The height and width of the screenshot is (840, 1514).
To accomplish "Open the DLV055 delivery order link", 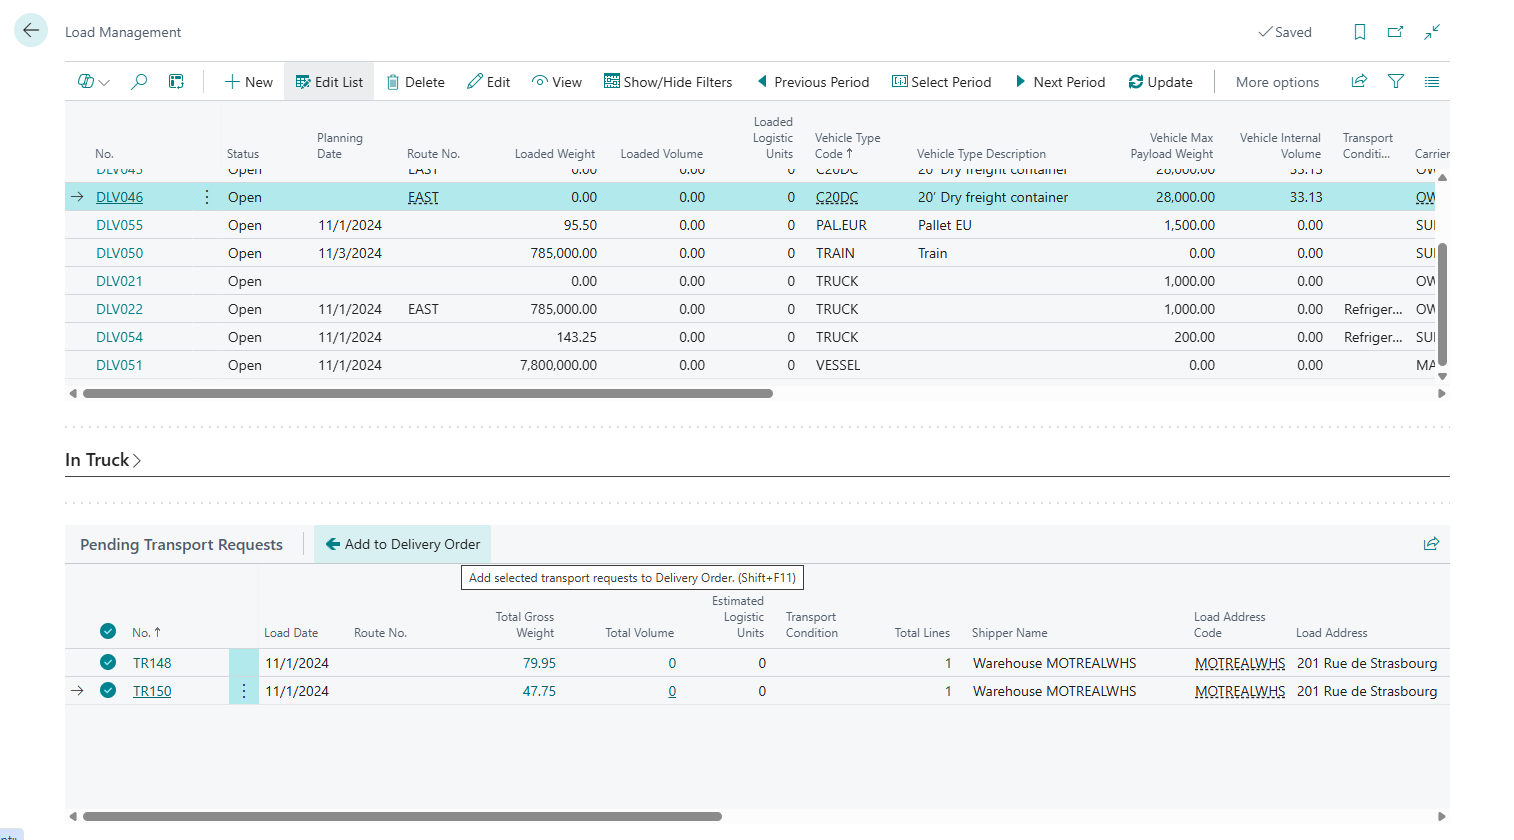I will 119,225.
